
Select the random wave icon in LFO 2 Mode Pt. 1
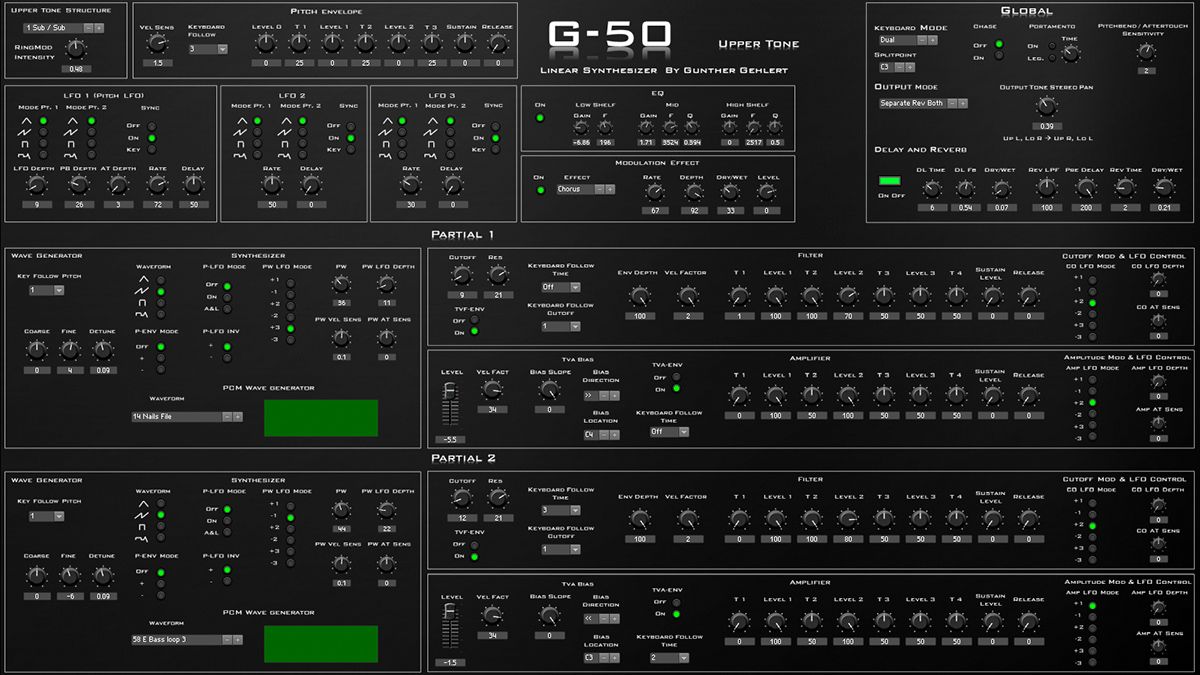pos(256,156)
